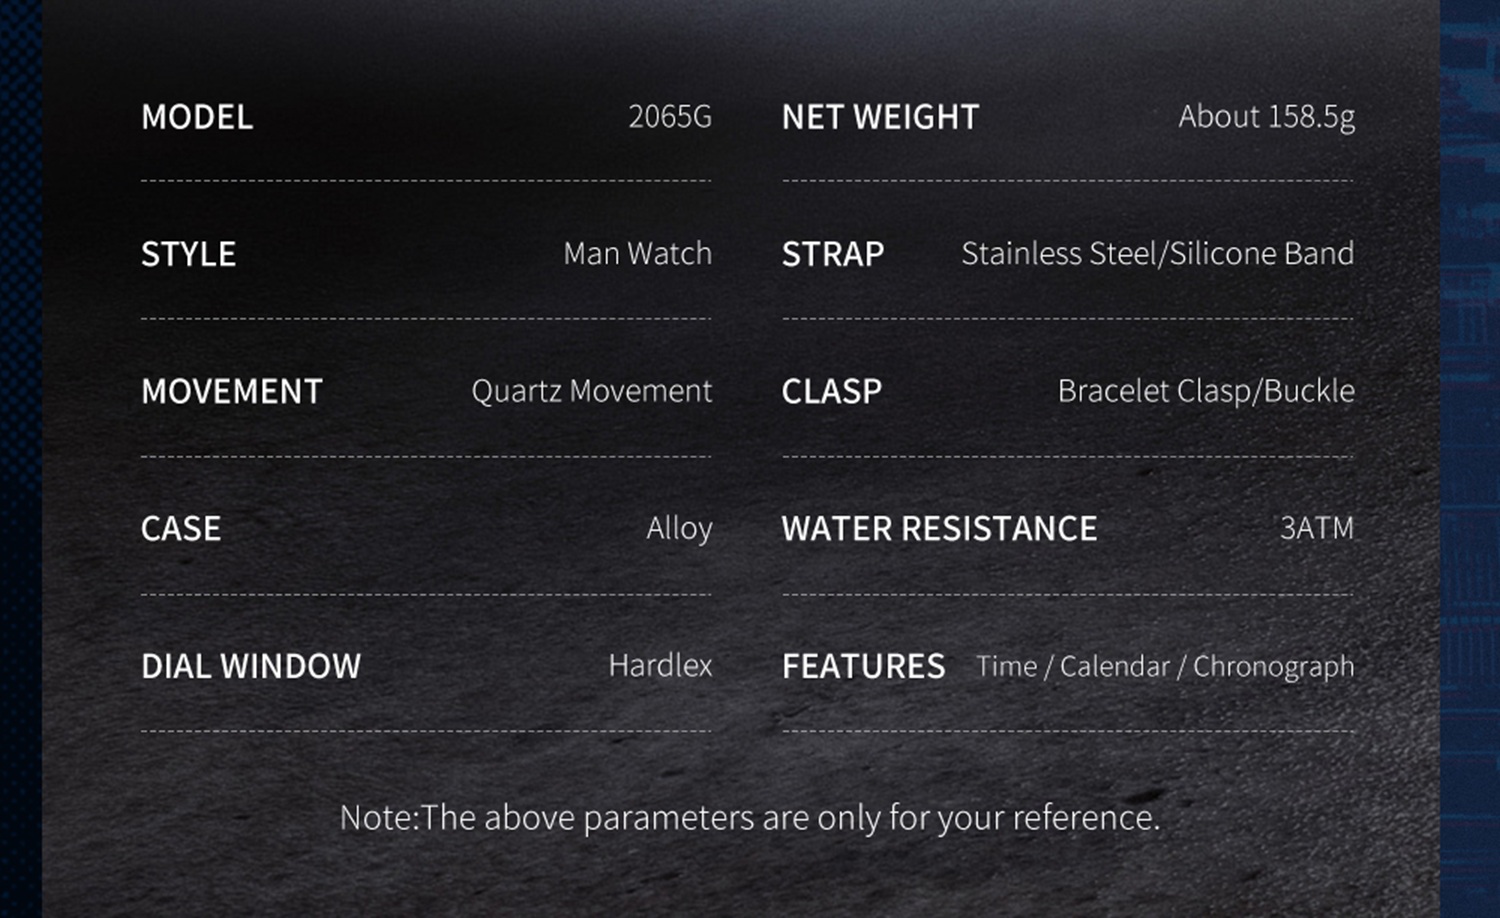
Task: Select the model number 2065G
Action: tap(669, 117)
